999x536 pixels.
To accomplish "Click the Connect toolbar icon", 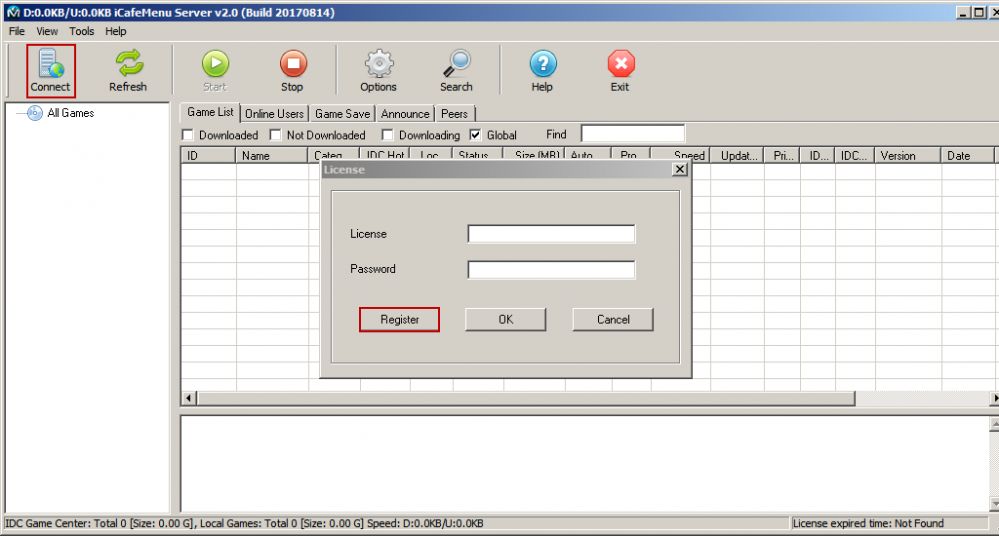I will (51, 71).
